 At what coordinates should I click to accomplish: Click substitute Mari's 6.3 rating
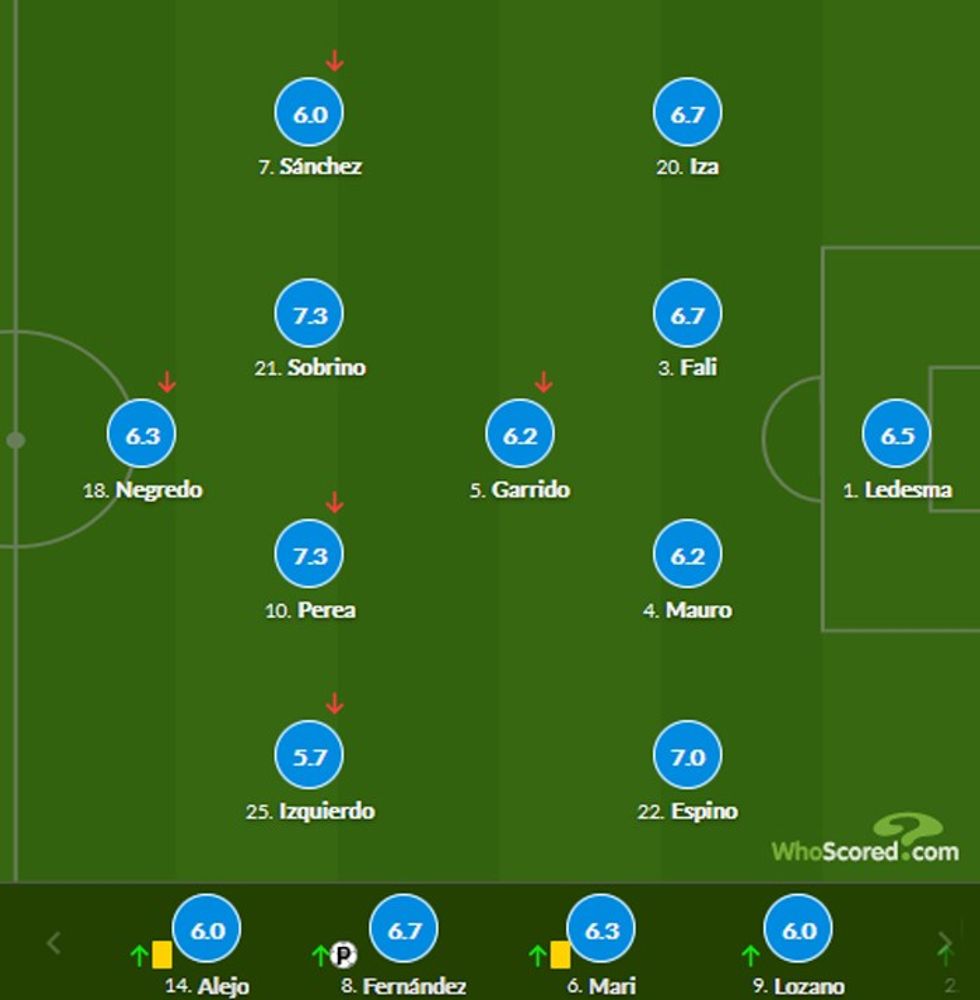tap(601, 930)
